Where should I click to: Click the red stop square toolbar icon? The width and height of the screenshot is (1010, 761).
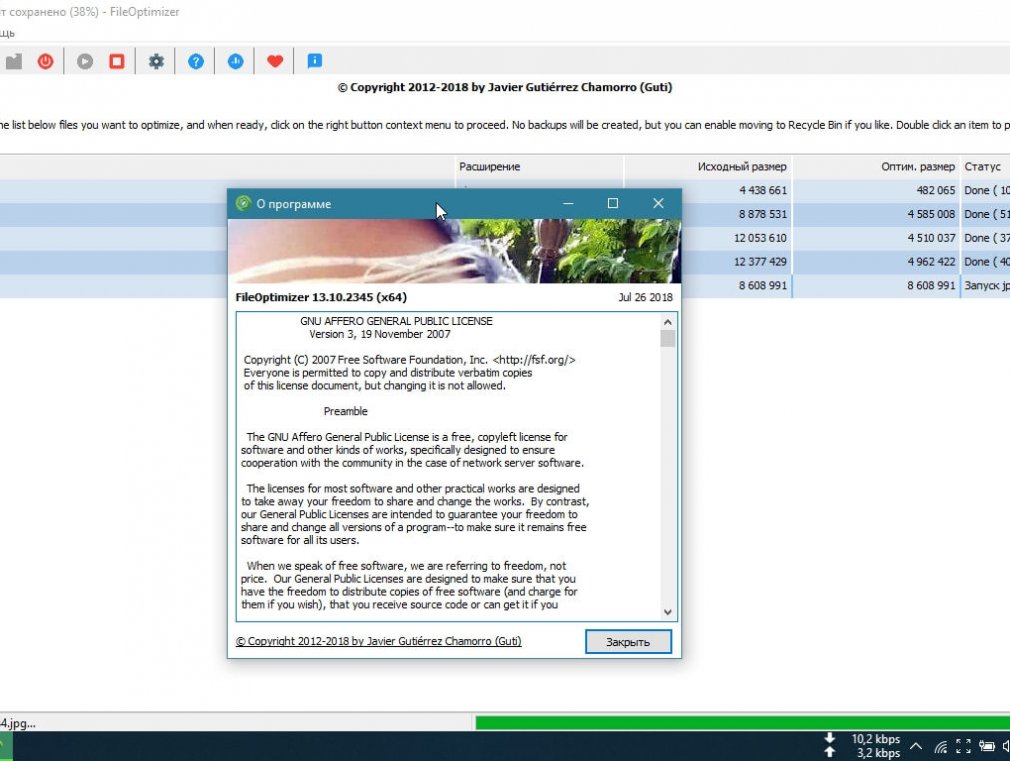pos(117,61)
